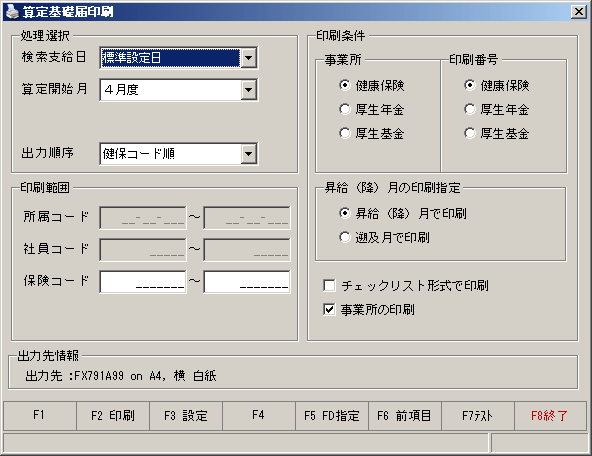592x456 pixels.
Task: Click F2 印刷 to print
Action: [x=113, y=416]
